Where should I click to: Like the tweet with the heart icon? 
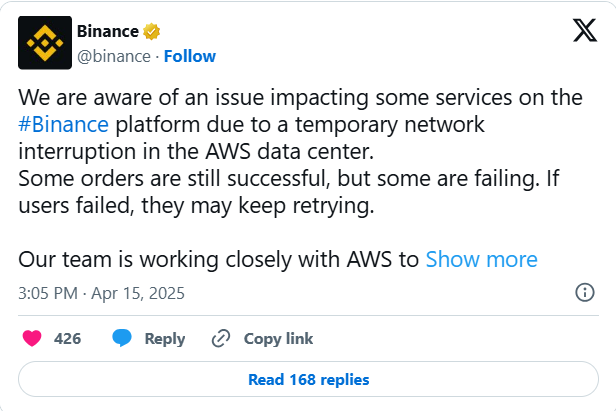[31, 339]
